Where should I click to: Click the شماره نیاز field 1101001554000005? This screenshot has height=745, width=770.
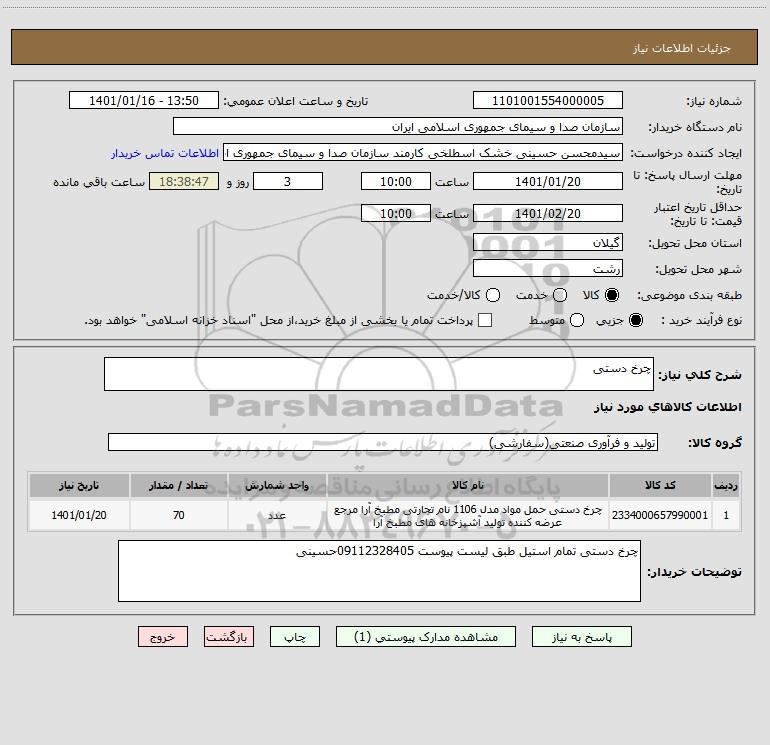[x=548, y=101]
